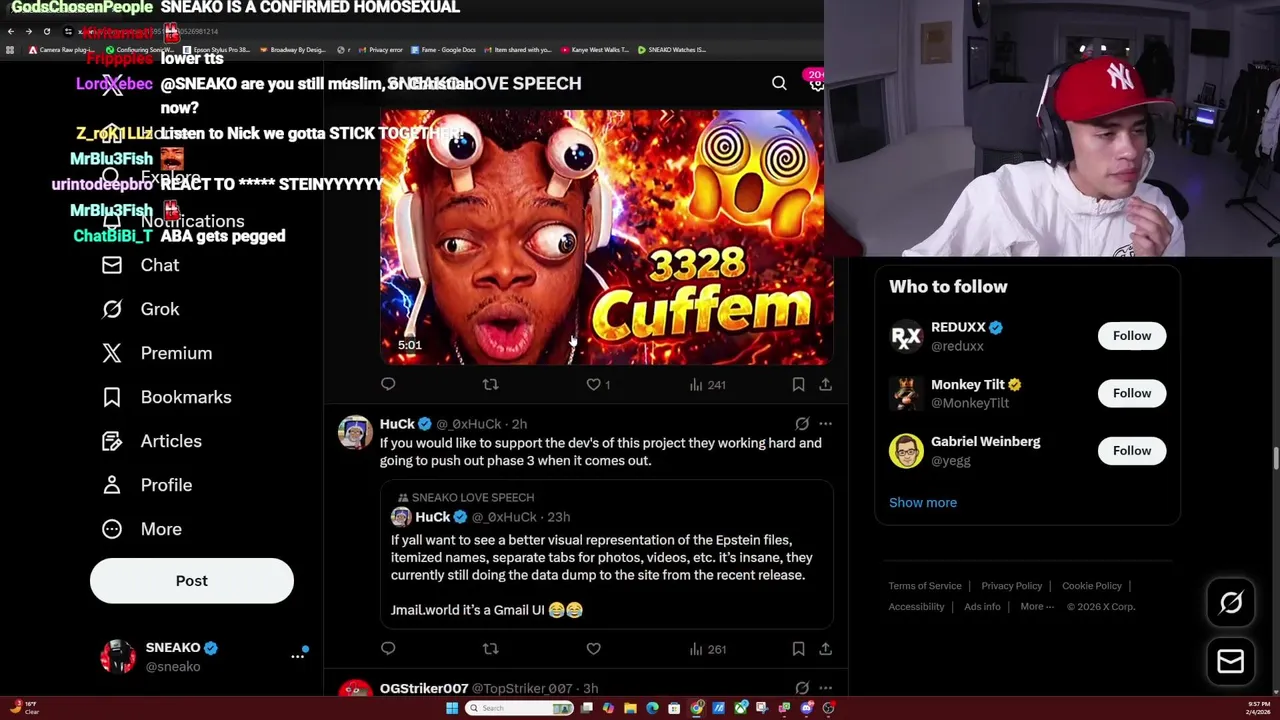This screenshot has width=1280, height=720.
Task: Open the three-dot menu on HuCk's post
Action: (x=825, y=424)
